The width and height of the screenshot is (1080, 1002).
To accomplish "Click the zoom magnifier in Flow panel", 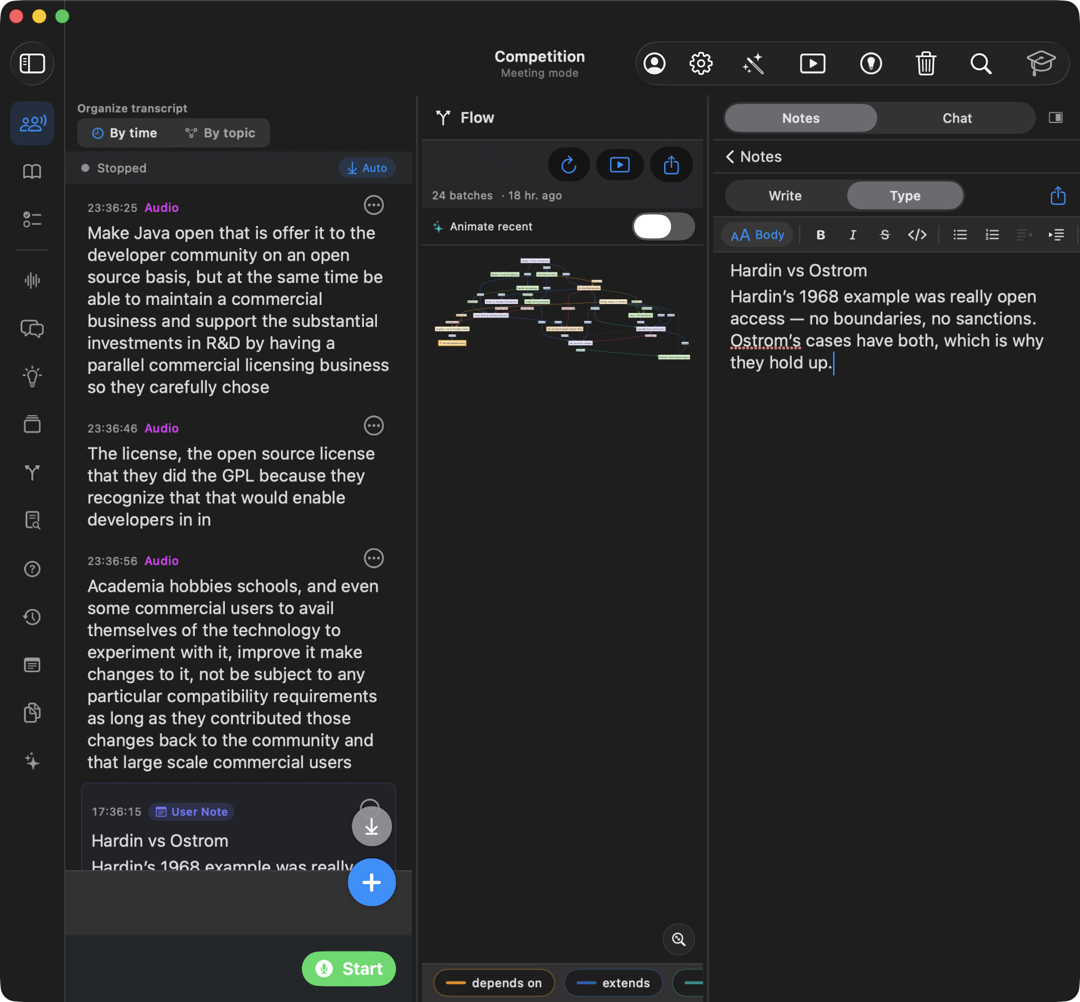I will [x=678, y=939].
